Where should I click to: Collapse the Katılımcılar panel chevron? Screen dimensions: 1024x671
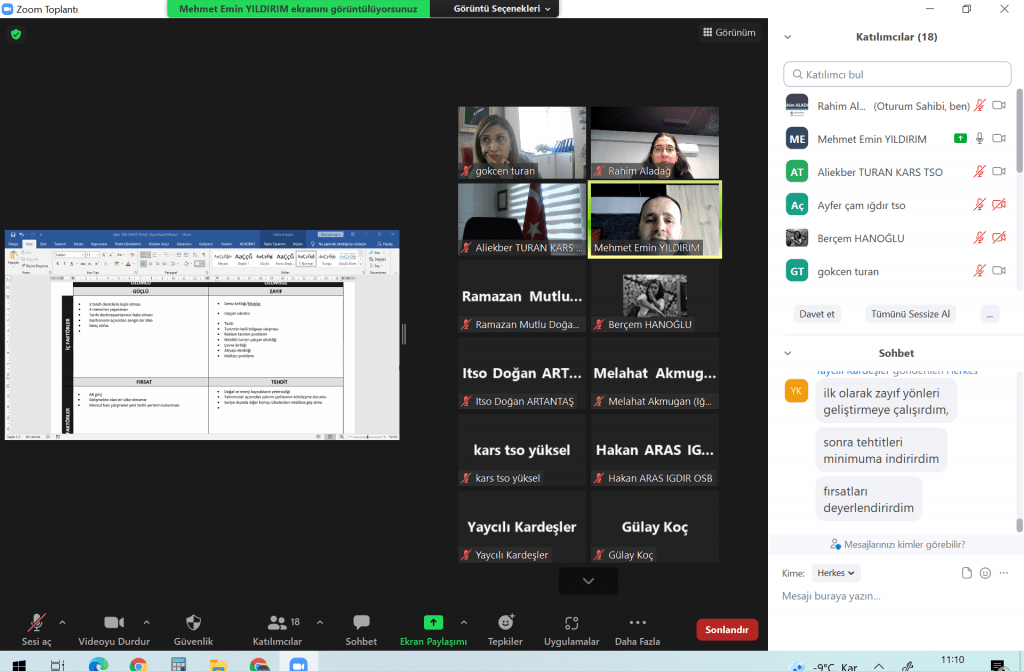pos(788,37)
